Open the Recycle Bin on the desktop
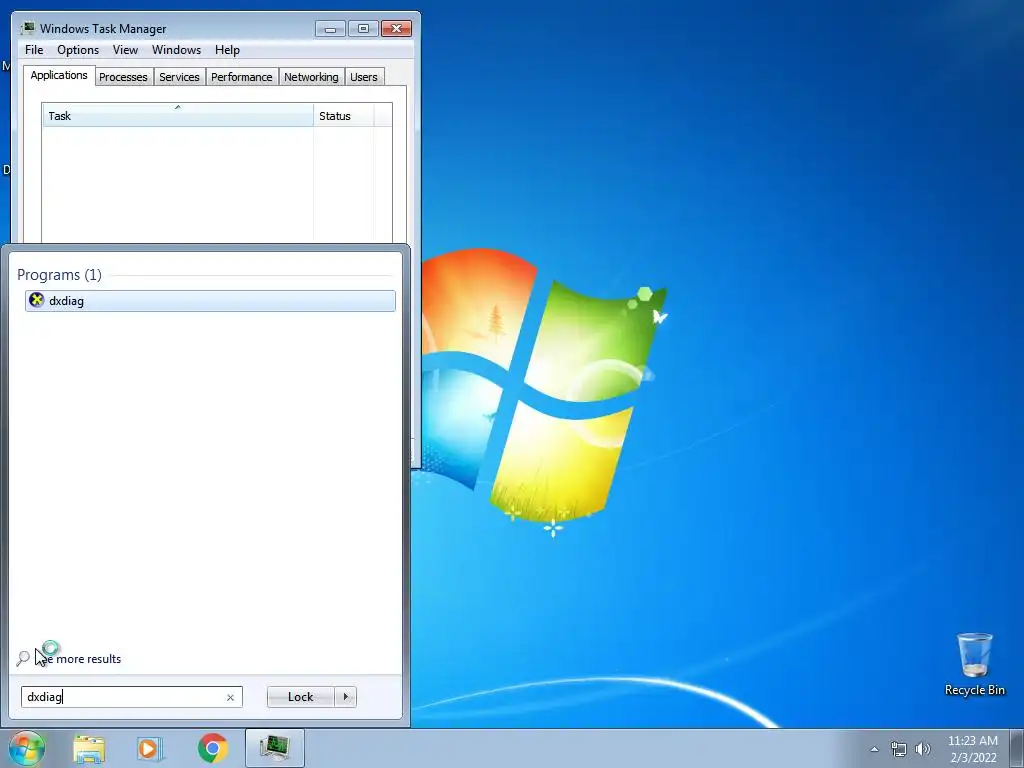The width and height of the screenshot is (1024, 768). click(x=974, y=664)
